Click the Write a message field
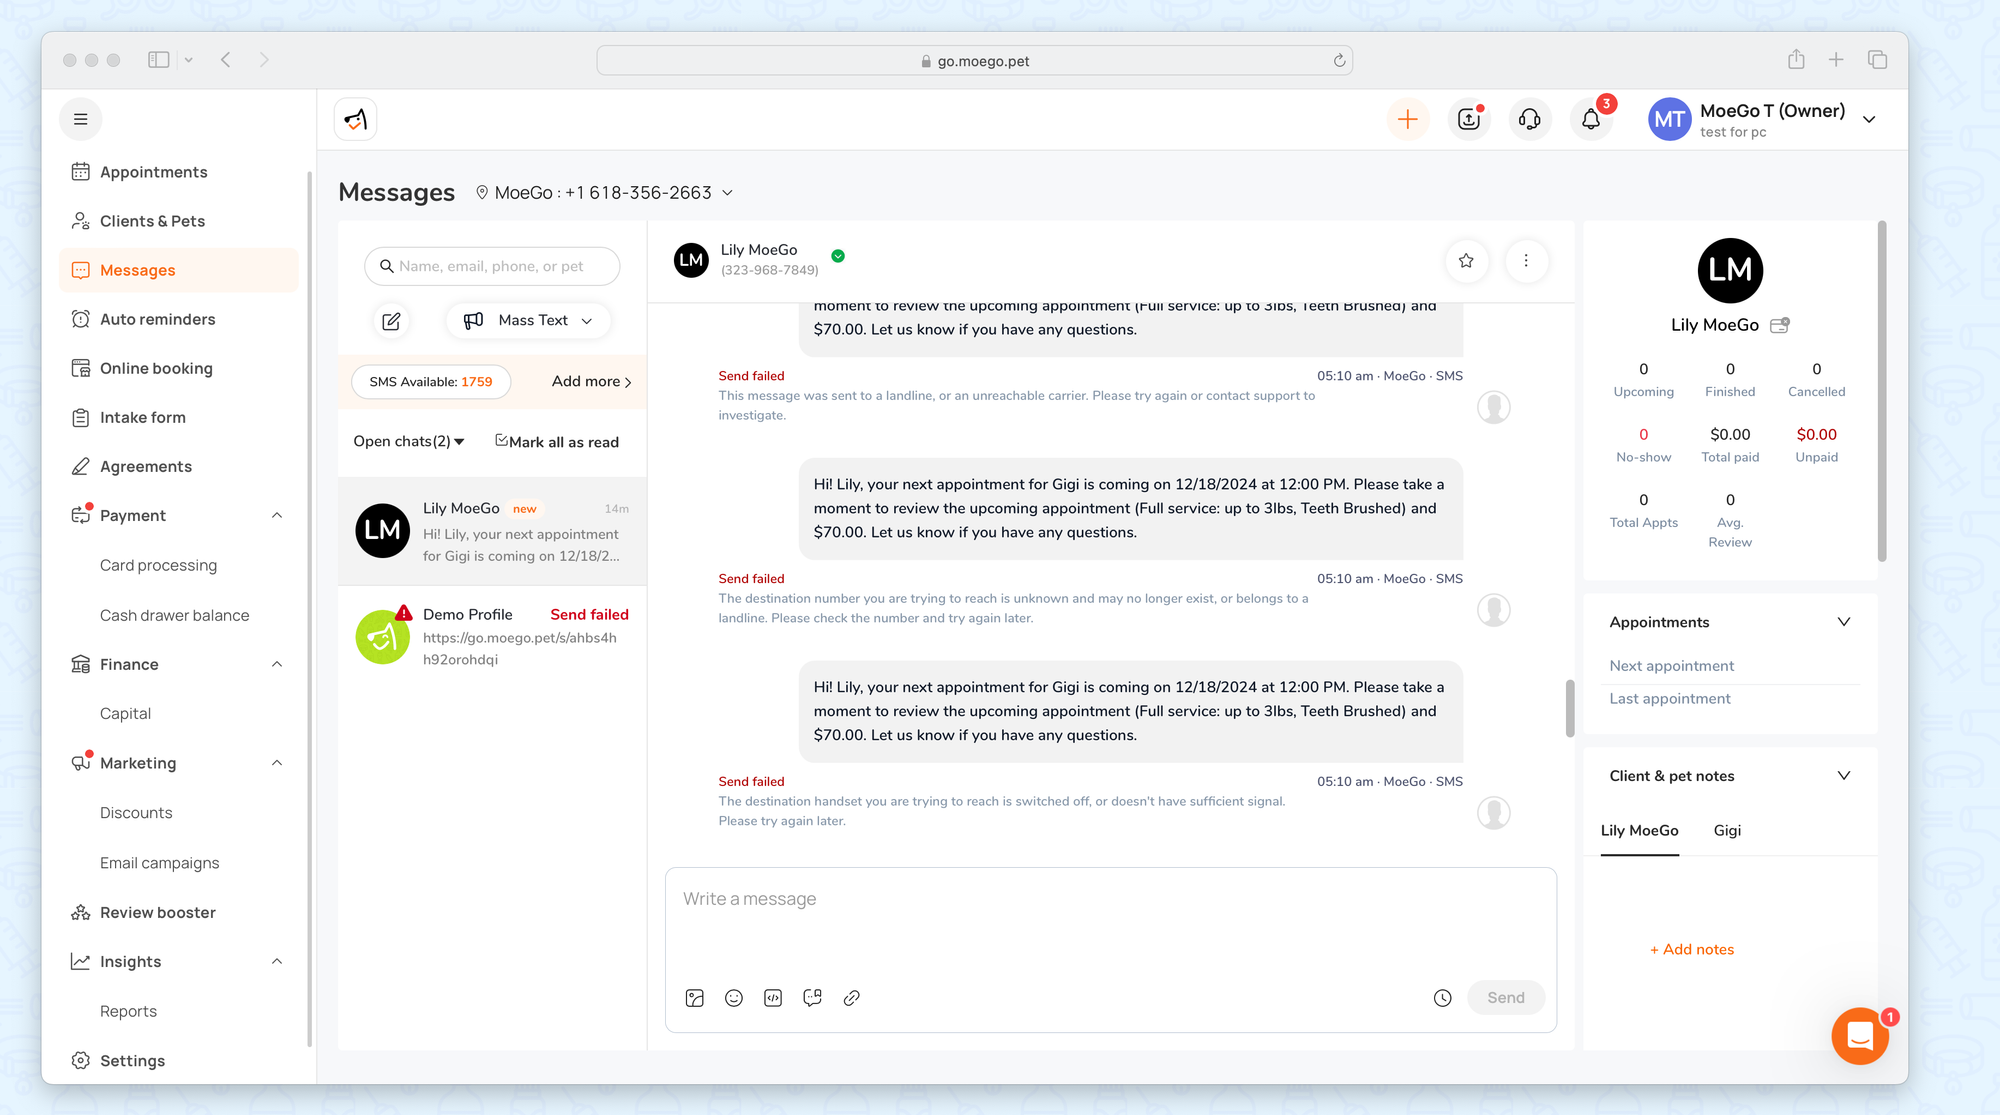Viewport: 2000px width, 1115px height. click(x=1110, y=920)
